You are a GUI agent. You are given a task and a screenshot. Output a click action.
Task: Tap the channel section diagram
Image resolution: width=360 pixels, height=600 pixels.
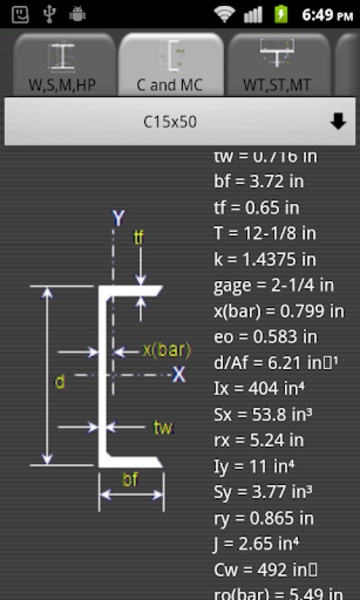click(109, 362)
